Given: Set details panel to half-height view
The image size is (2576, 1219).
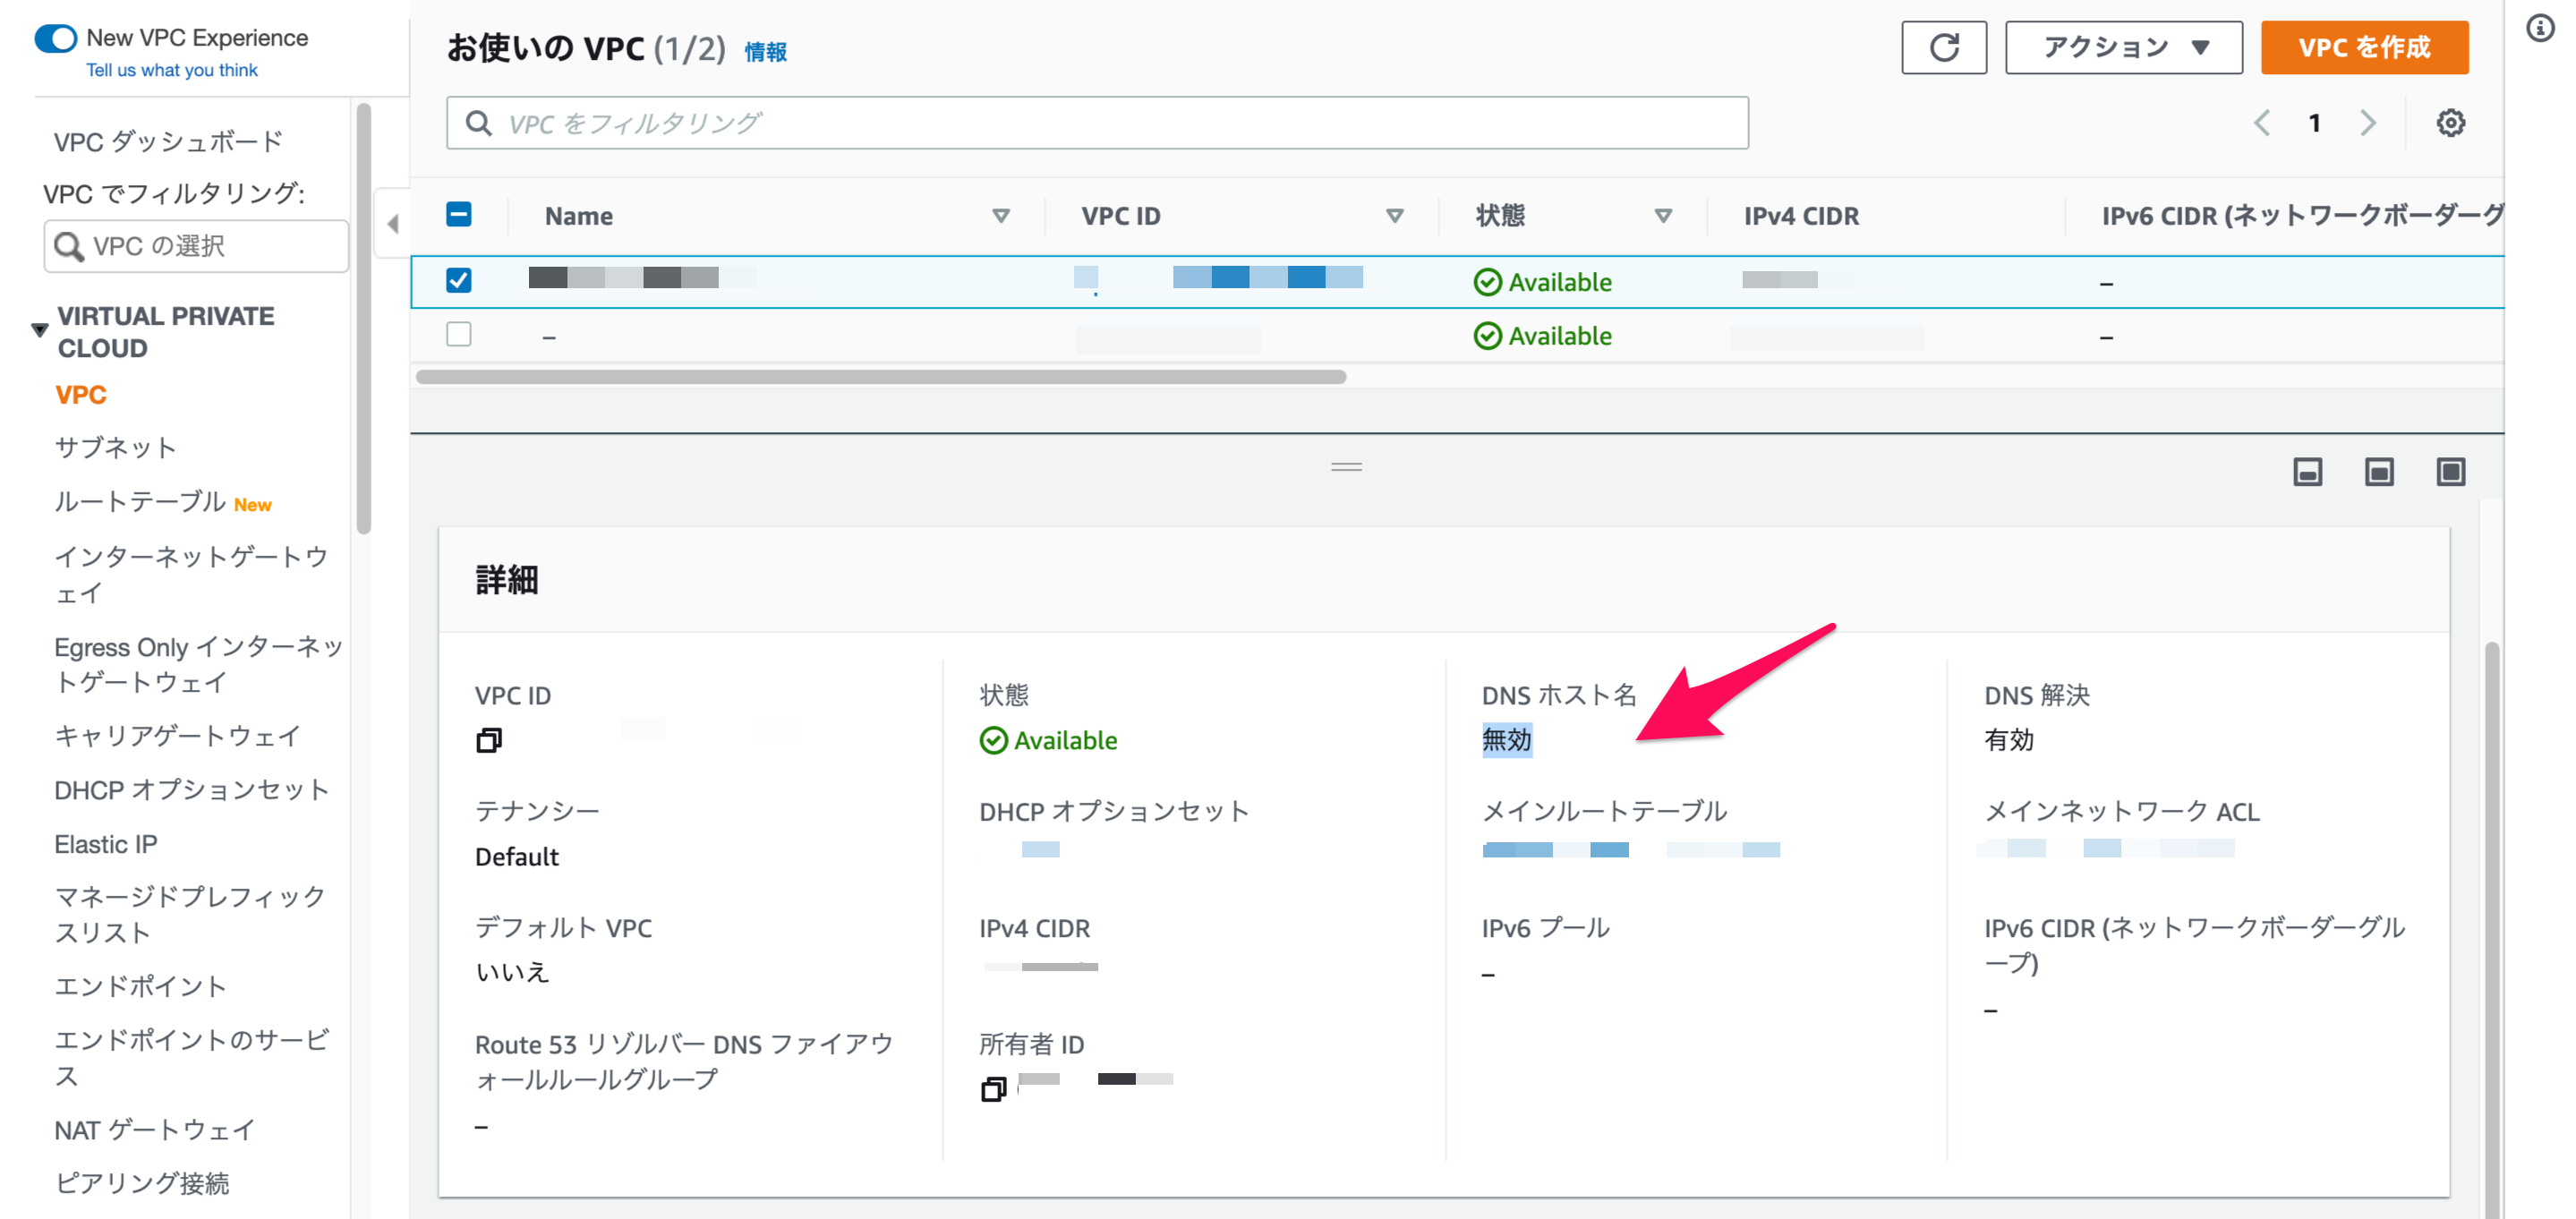Looking at the screenshot, I should pyautogui.click(x=2379, y=472).
